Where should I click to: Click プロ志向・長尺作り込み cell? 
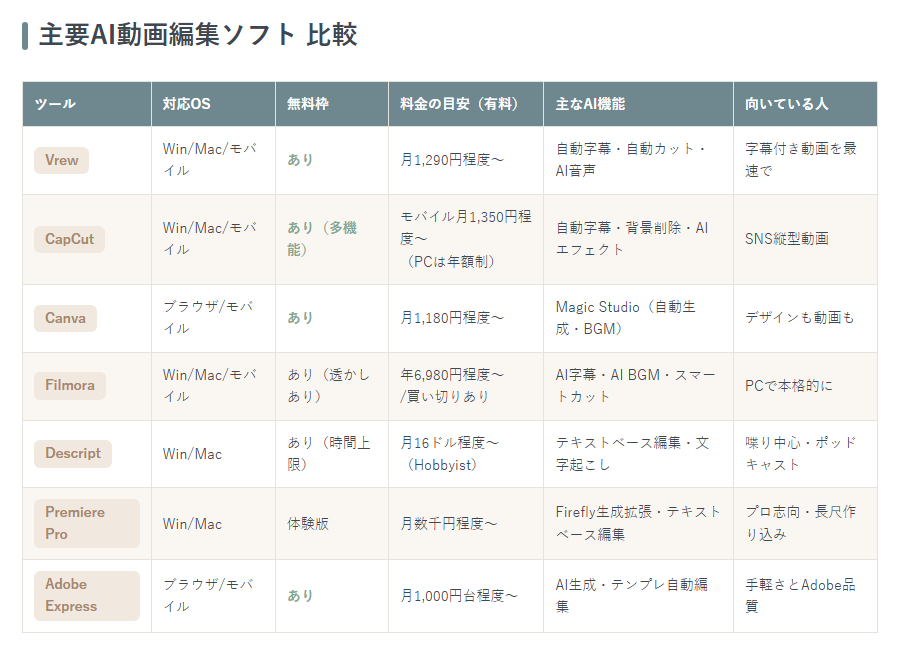click(805, 524)
